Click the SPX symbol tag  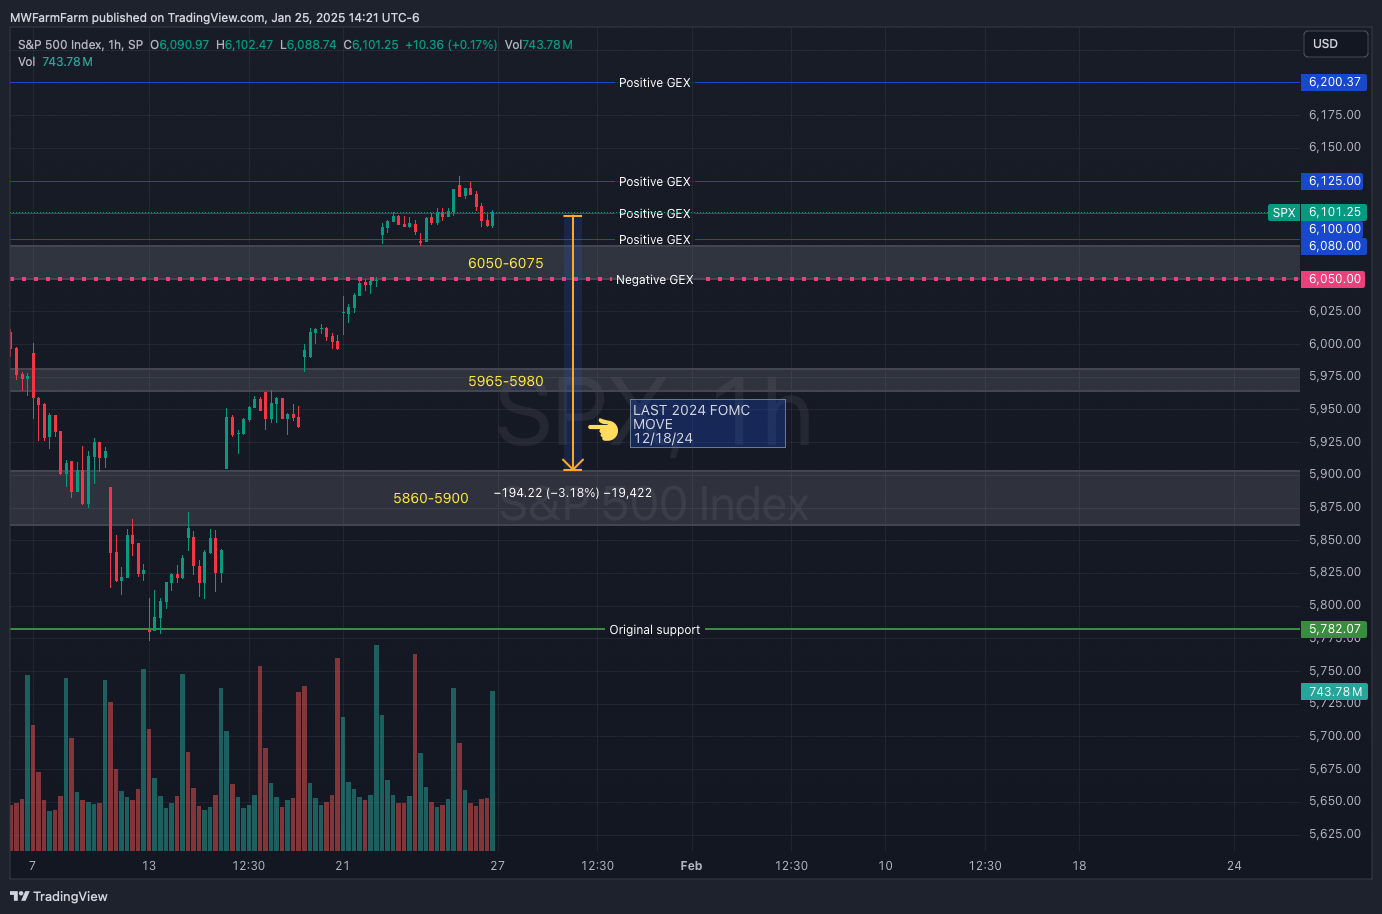coord(1284,212)
